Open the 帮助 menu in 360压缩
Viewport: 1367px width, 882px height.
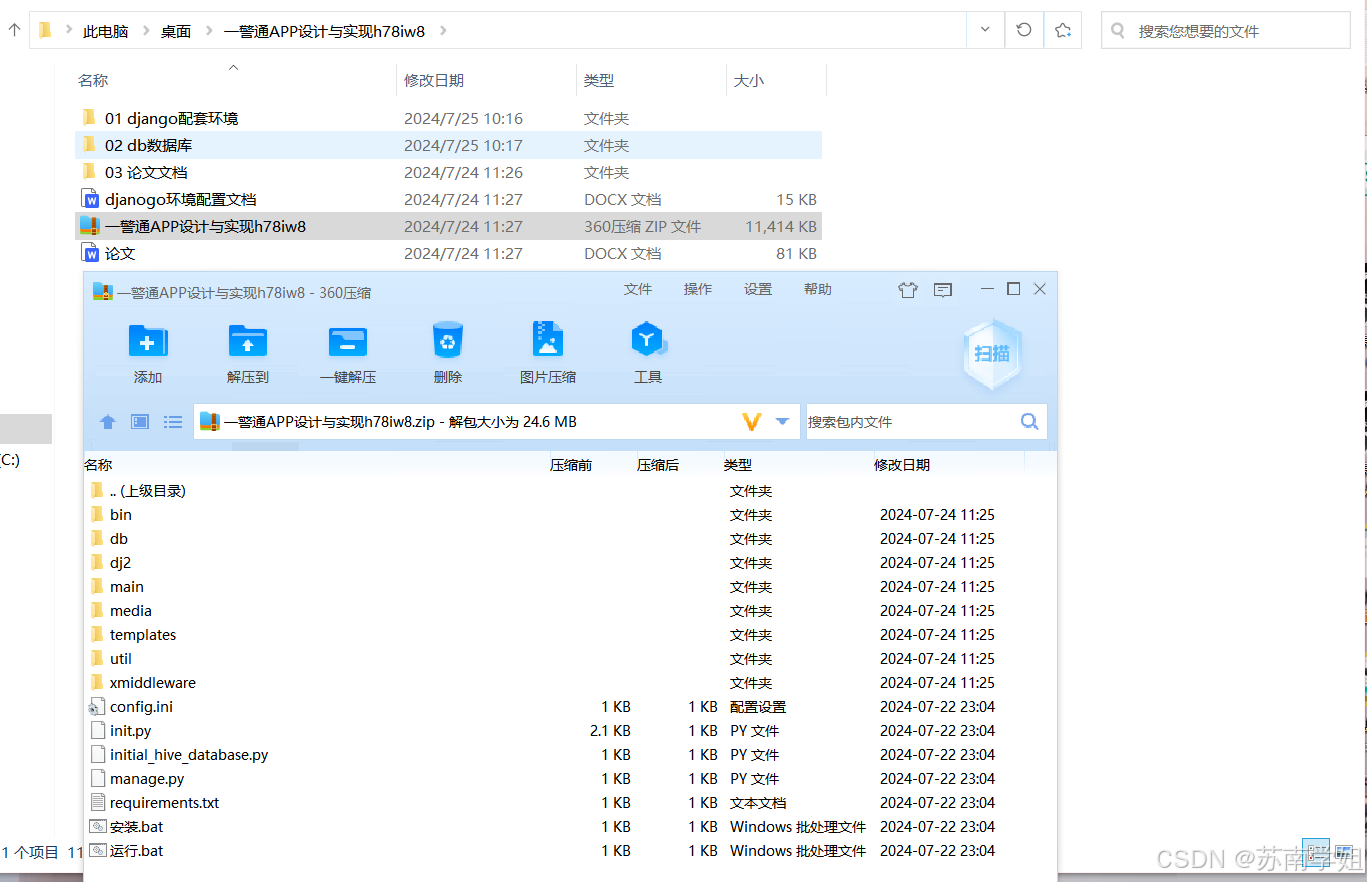(x=818, y=289)
